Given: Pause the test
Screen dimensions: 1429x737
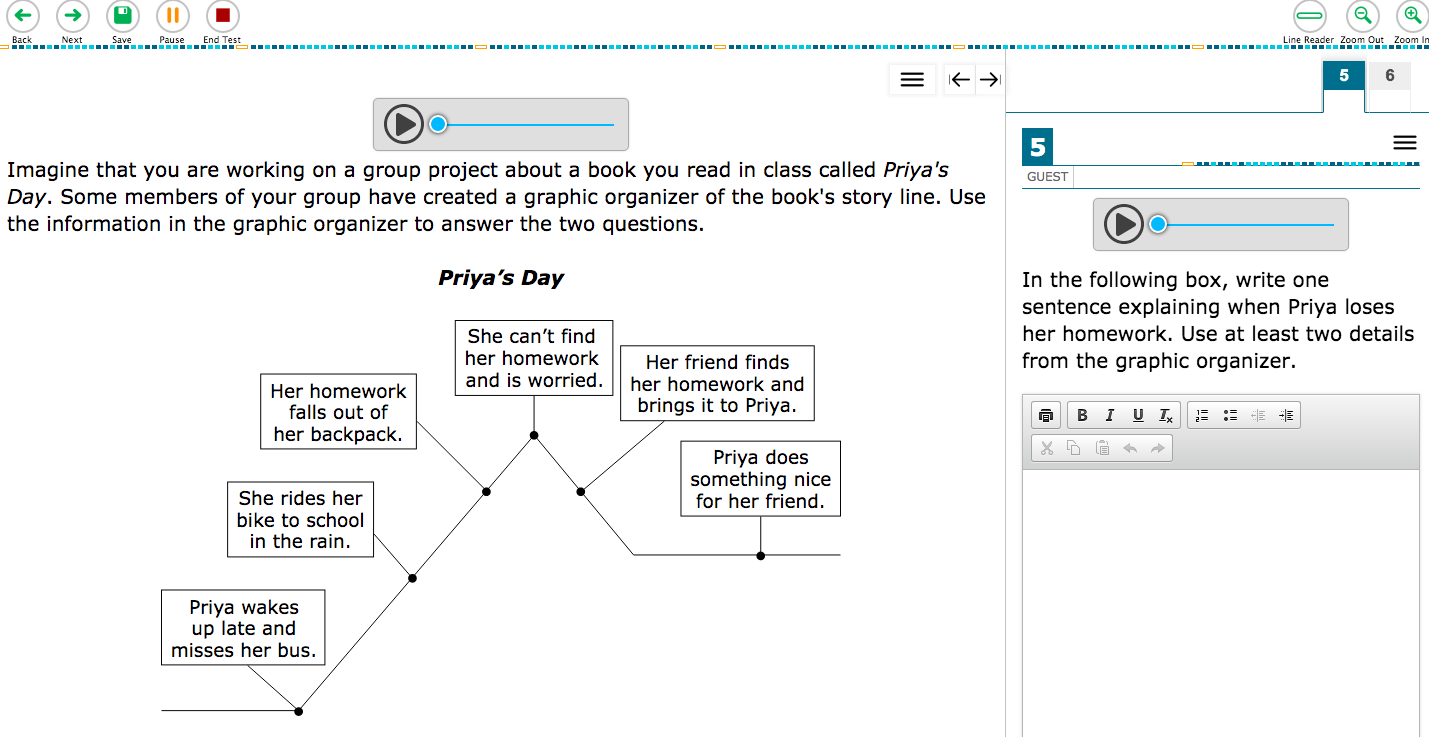Looking at the screenshot, I should tap(172, 16).
